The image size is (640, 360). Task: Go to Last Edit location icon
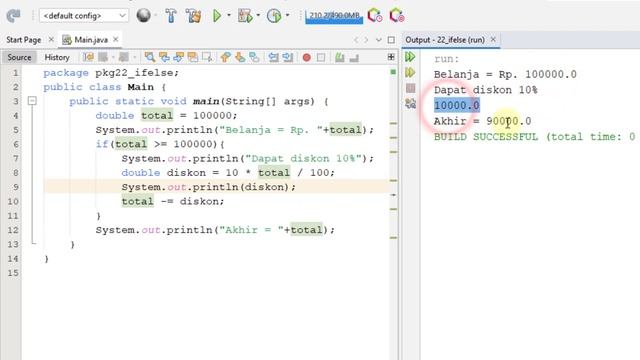89,58
